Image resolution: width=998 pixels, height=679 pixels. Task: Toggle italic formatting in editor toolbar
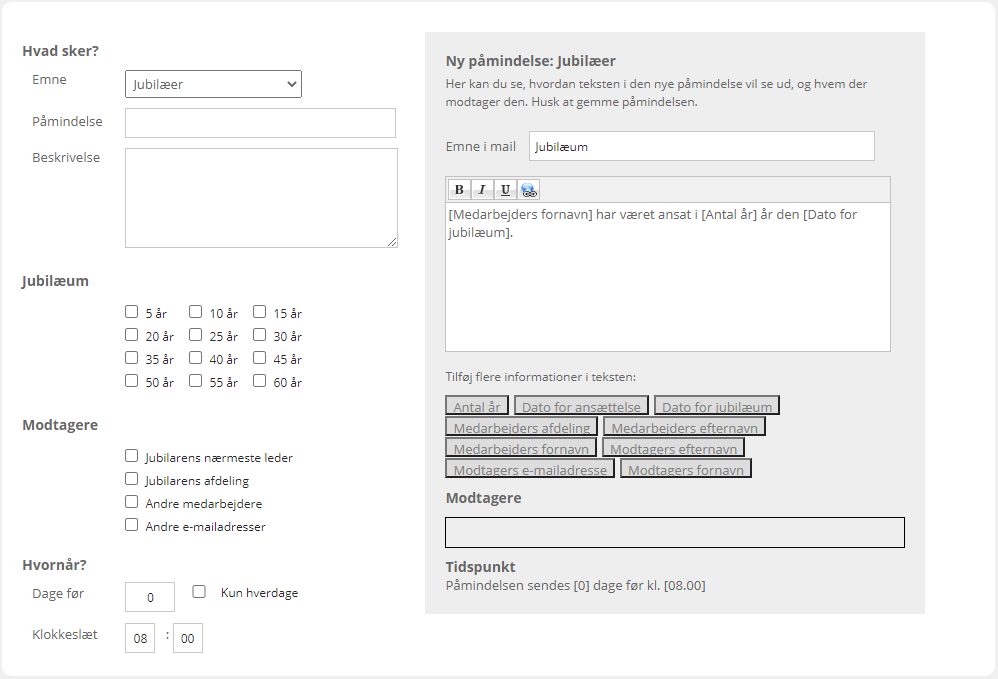[x=482, y=190]
